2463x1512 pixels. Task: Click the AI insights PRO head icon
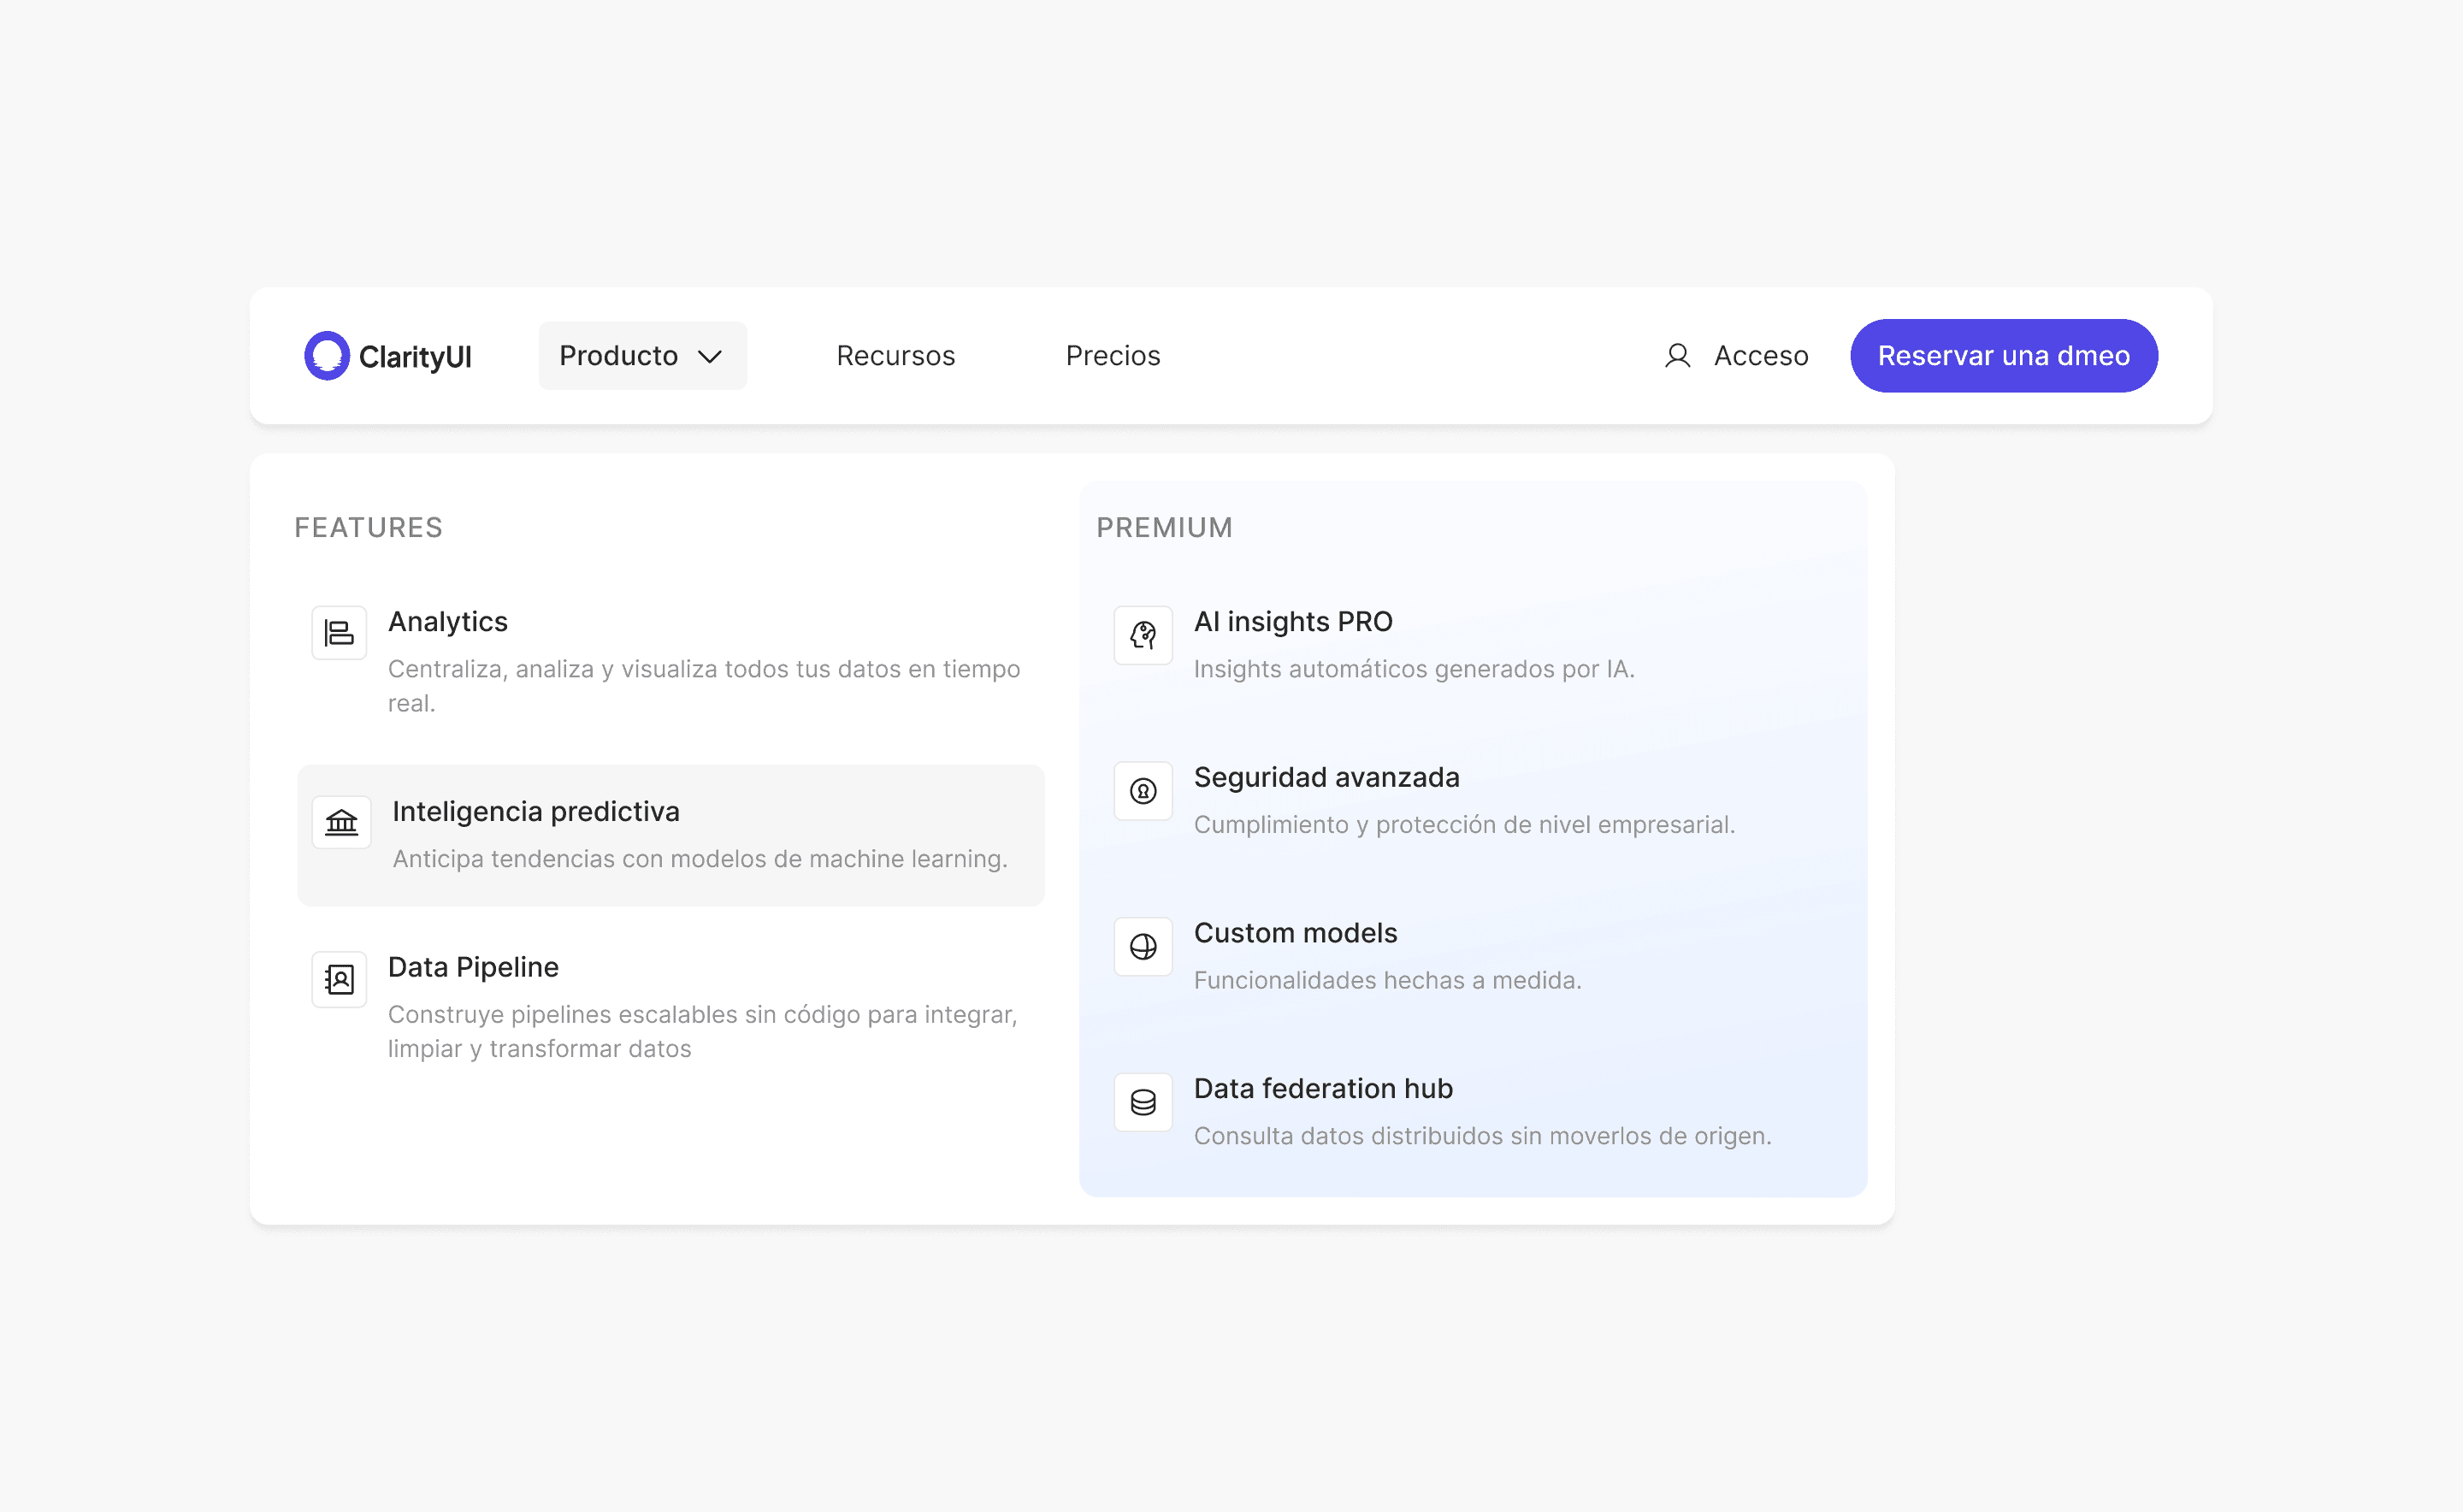click(1143, 635)
